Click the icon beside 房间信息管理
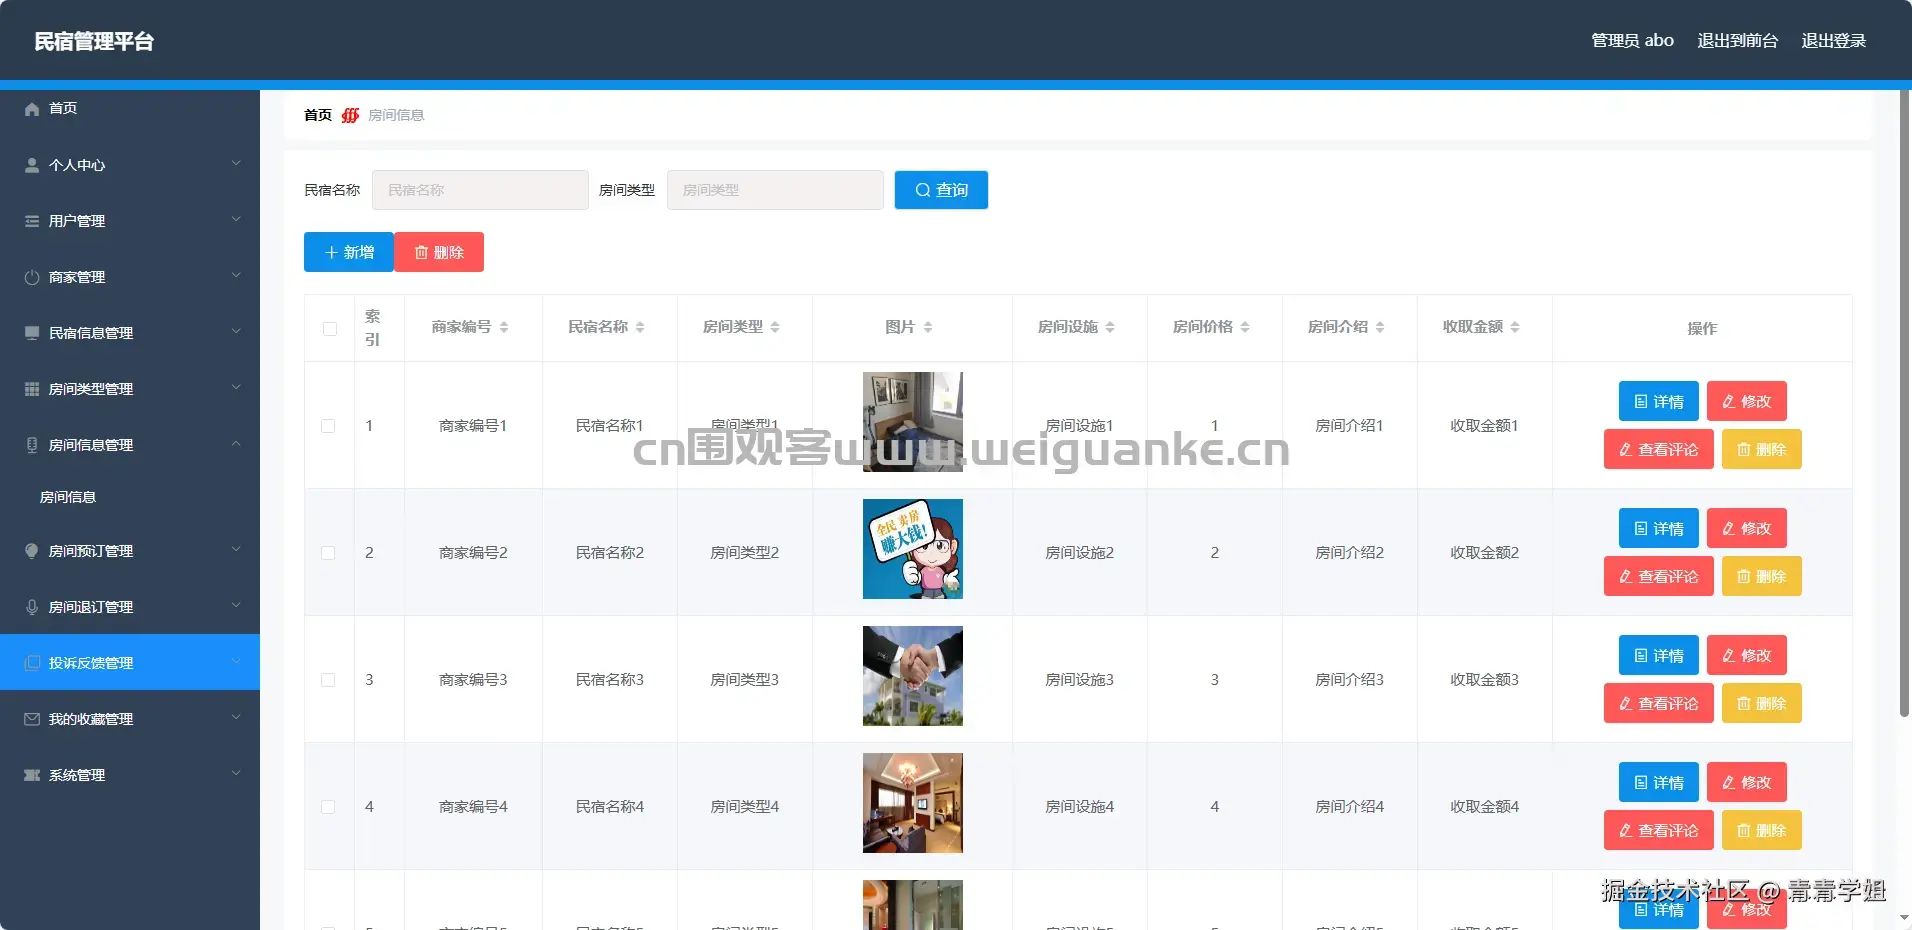 pos(32,445)
